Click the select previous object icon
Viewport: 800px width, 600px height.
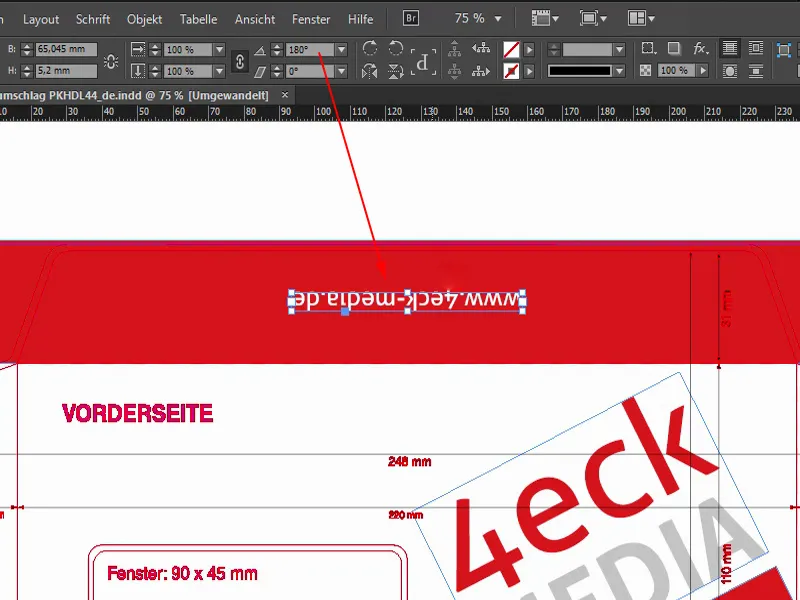[481, 49]
